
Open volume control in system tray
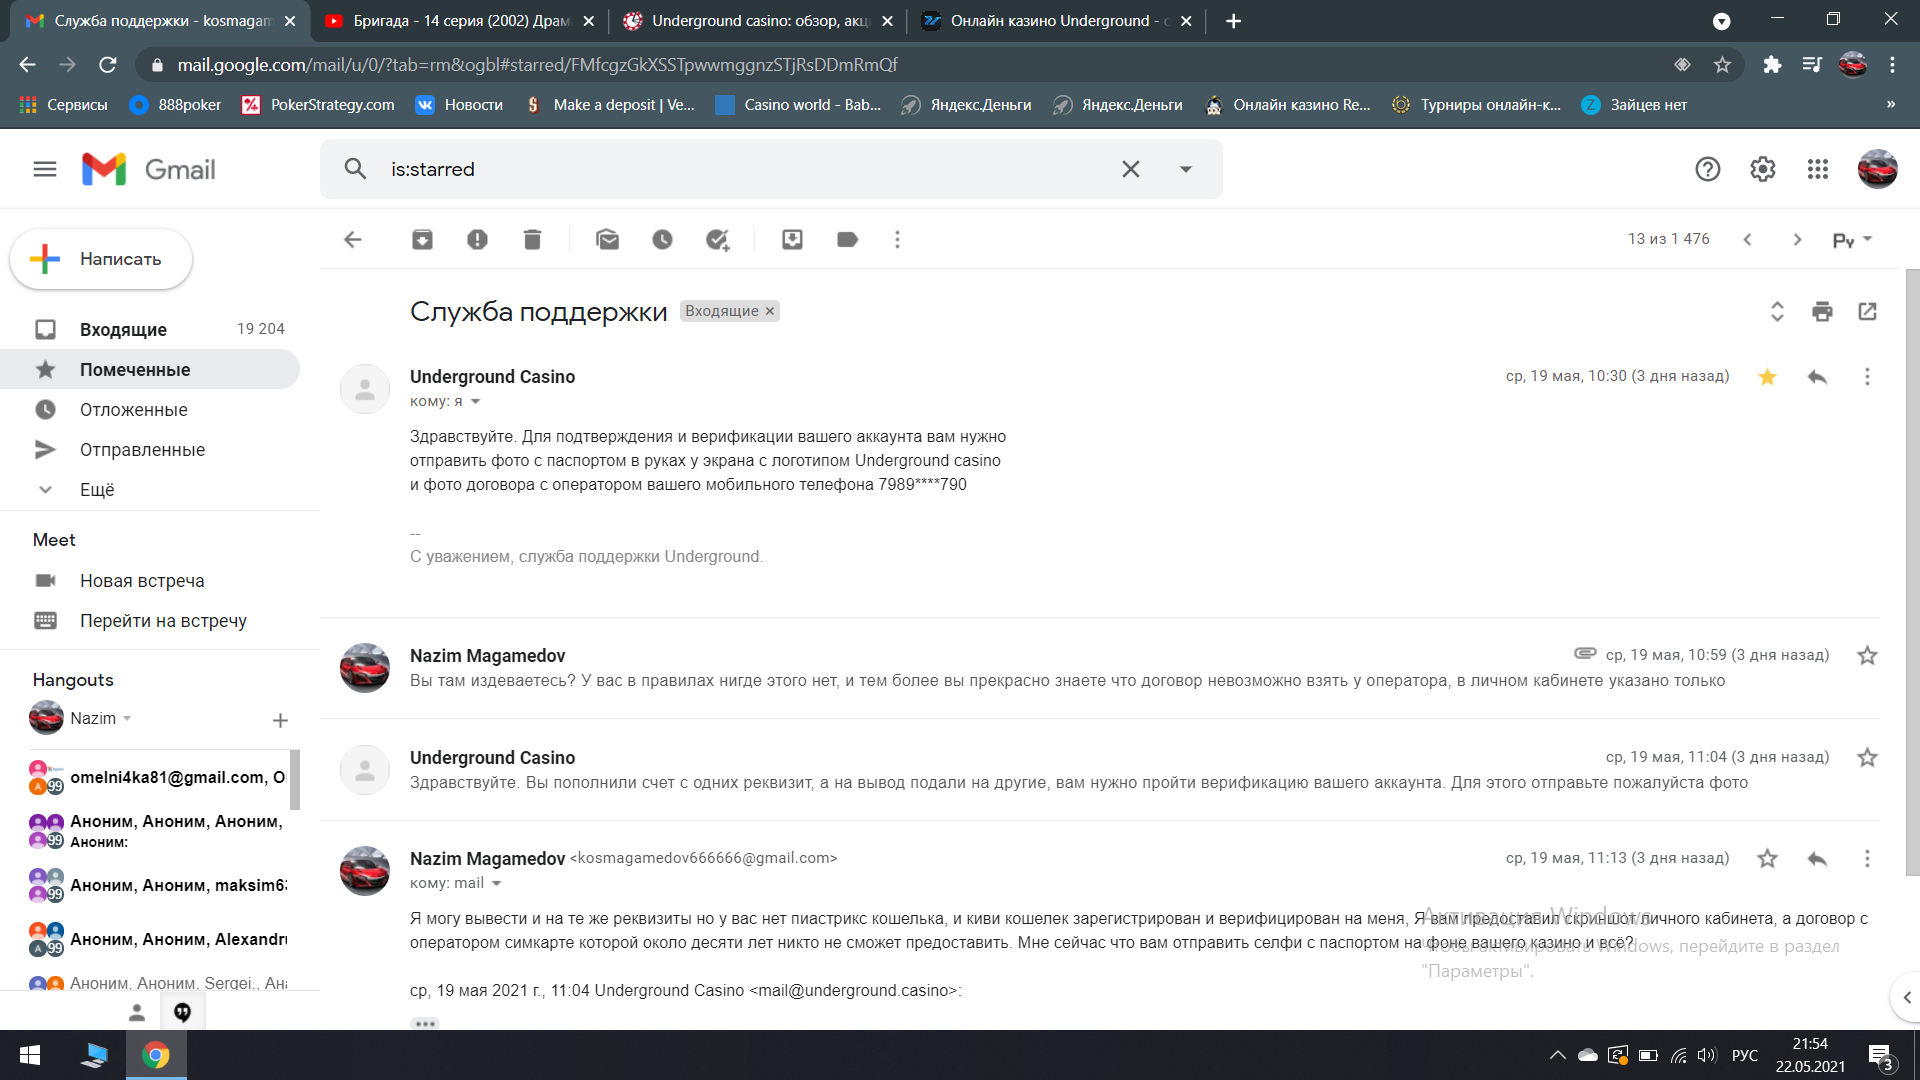click(1707, 1055)
